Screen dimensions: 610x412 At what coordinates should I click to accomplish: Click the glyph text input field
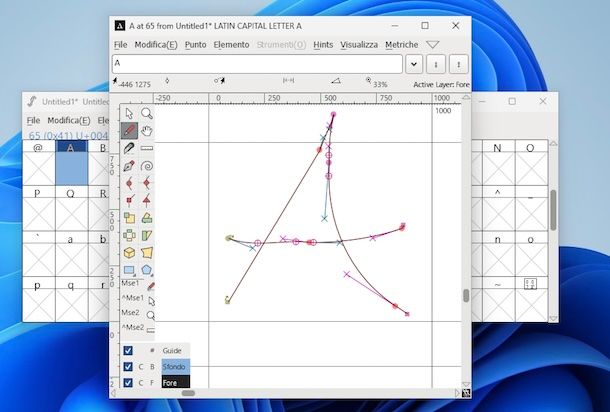coord(257,64)
